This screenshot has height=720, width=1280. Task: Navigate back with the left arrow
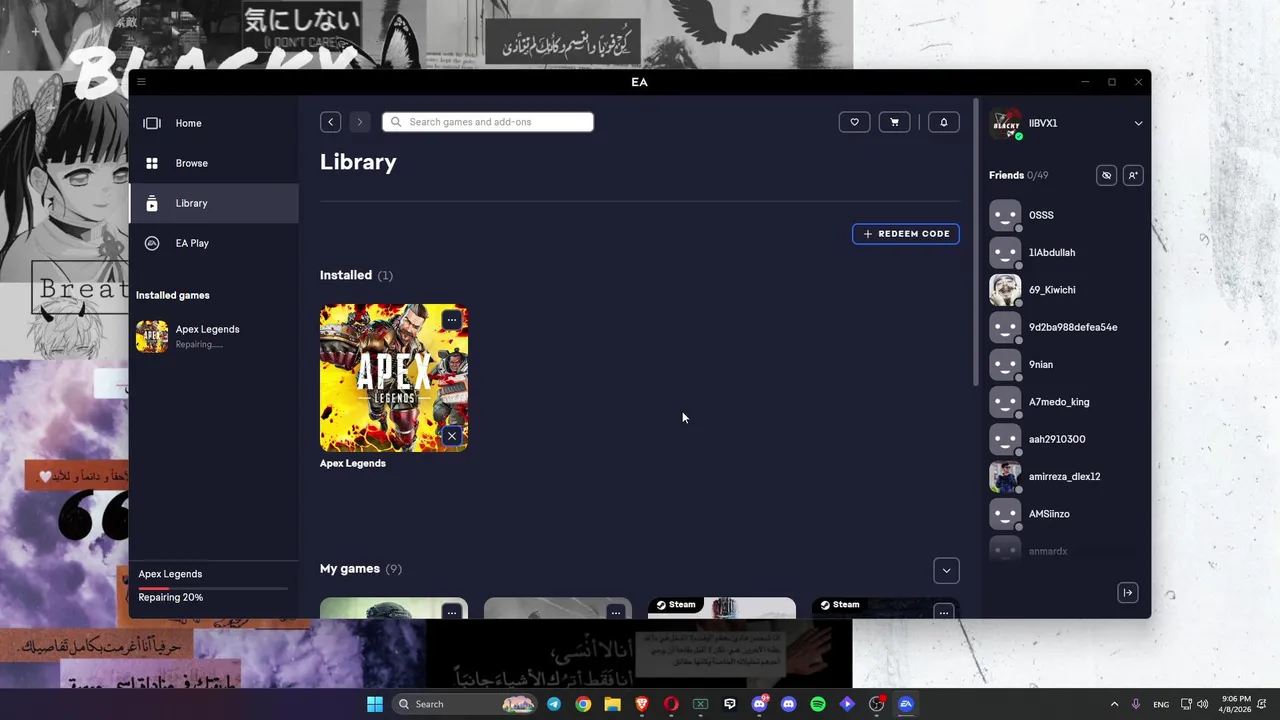[331, 122]
